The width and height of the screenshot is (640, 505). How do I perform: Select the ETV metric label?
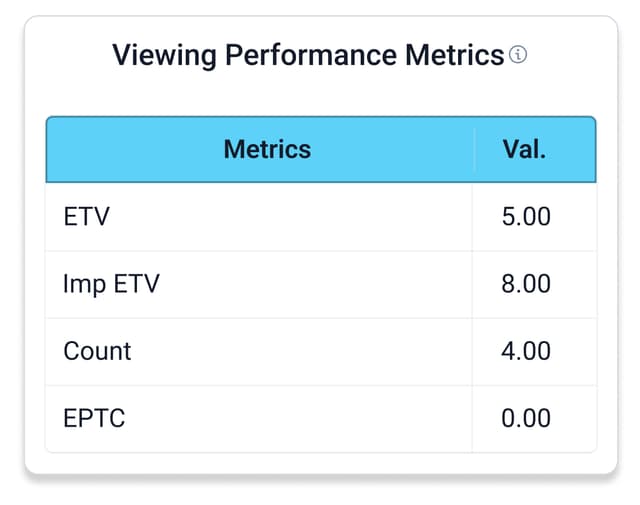(86, 216)
